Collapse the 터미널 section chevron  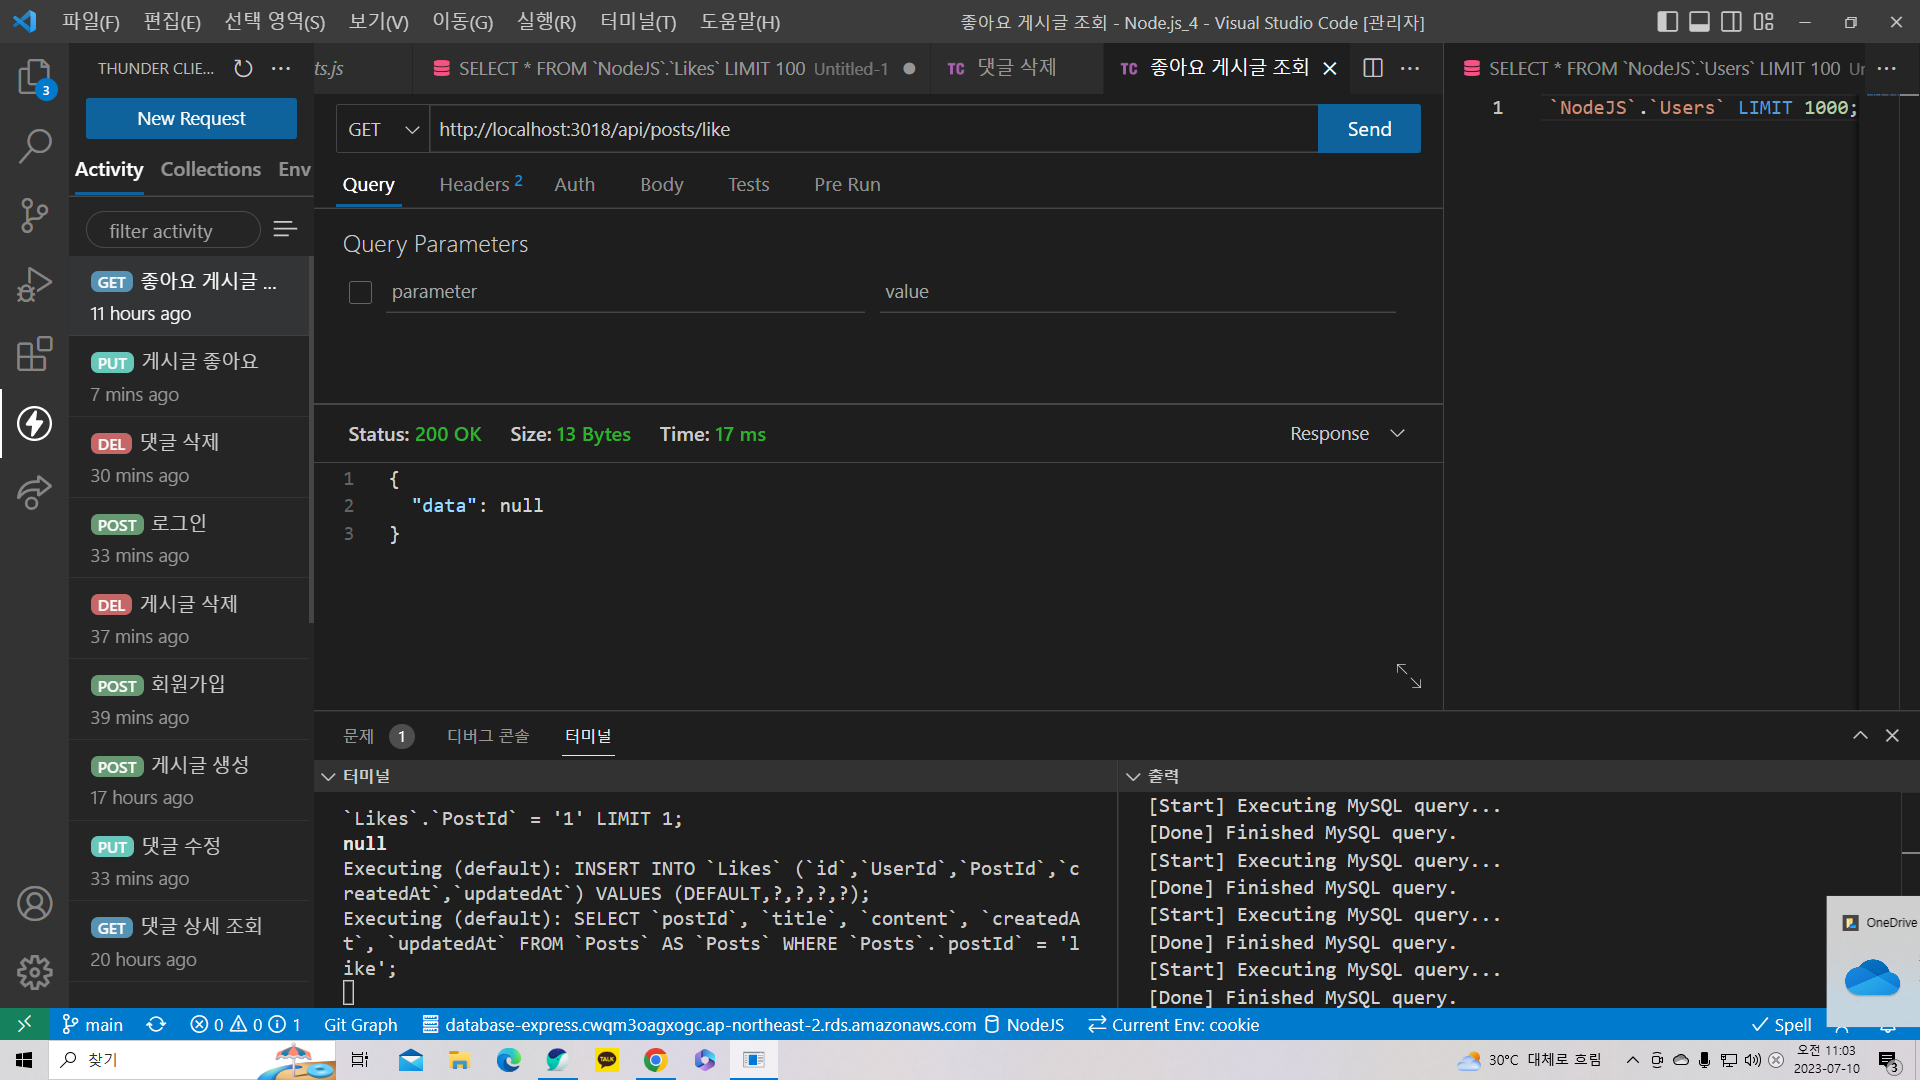(x=328, y=776)
